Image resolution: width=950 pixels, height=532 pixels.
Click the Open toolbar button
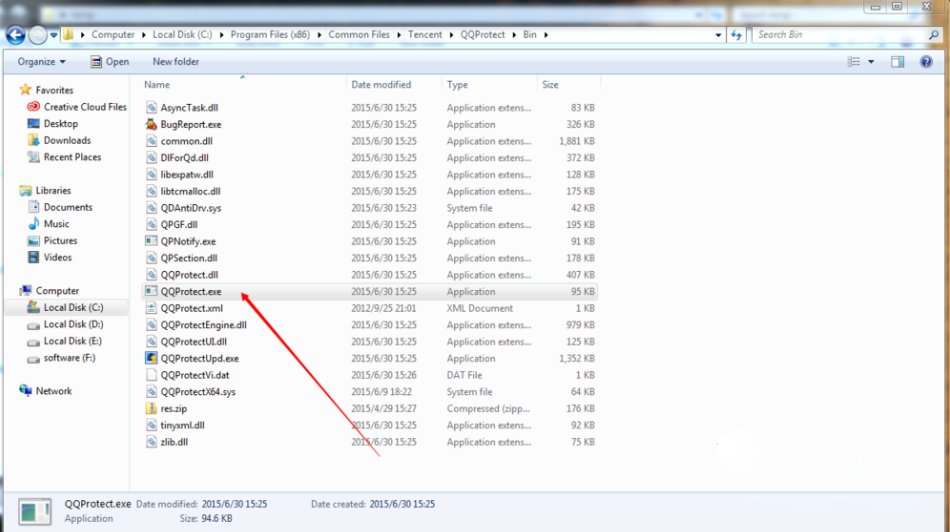tap(109, 62)
